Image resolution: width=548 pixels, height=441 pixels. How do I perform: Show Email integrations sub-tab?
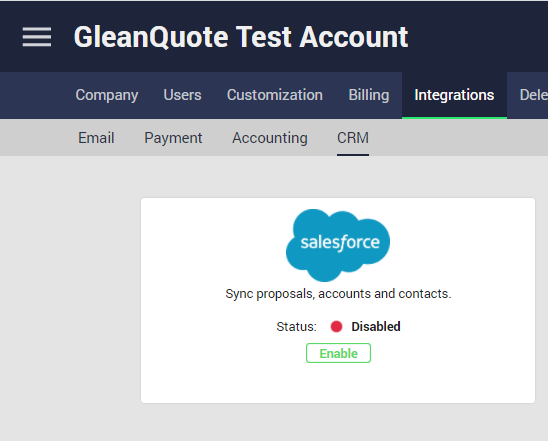point(96,138)
